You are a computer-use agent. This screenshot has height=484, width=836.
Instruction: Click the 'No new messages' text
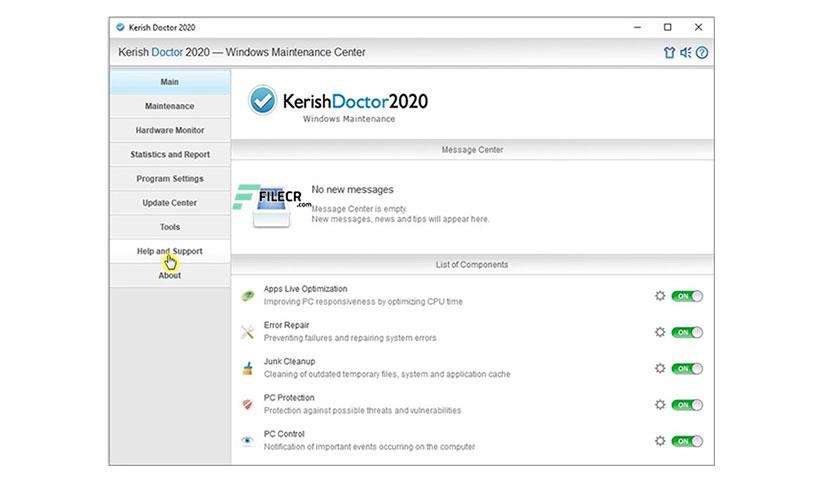click(x=352, y=189)
